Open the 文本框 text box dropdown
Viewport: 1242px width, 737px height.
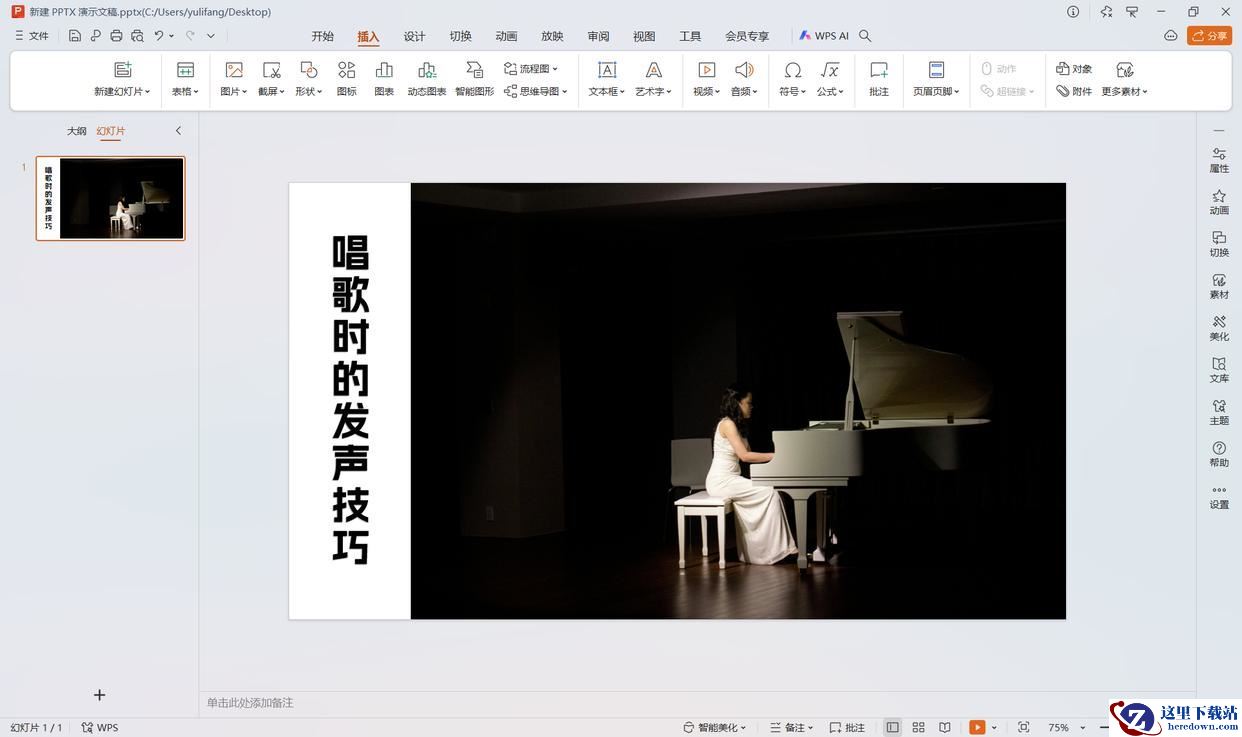click(x=607, y=79)
